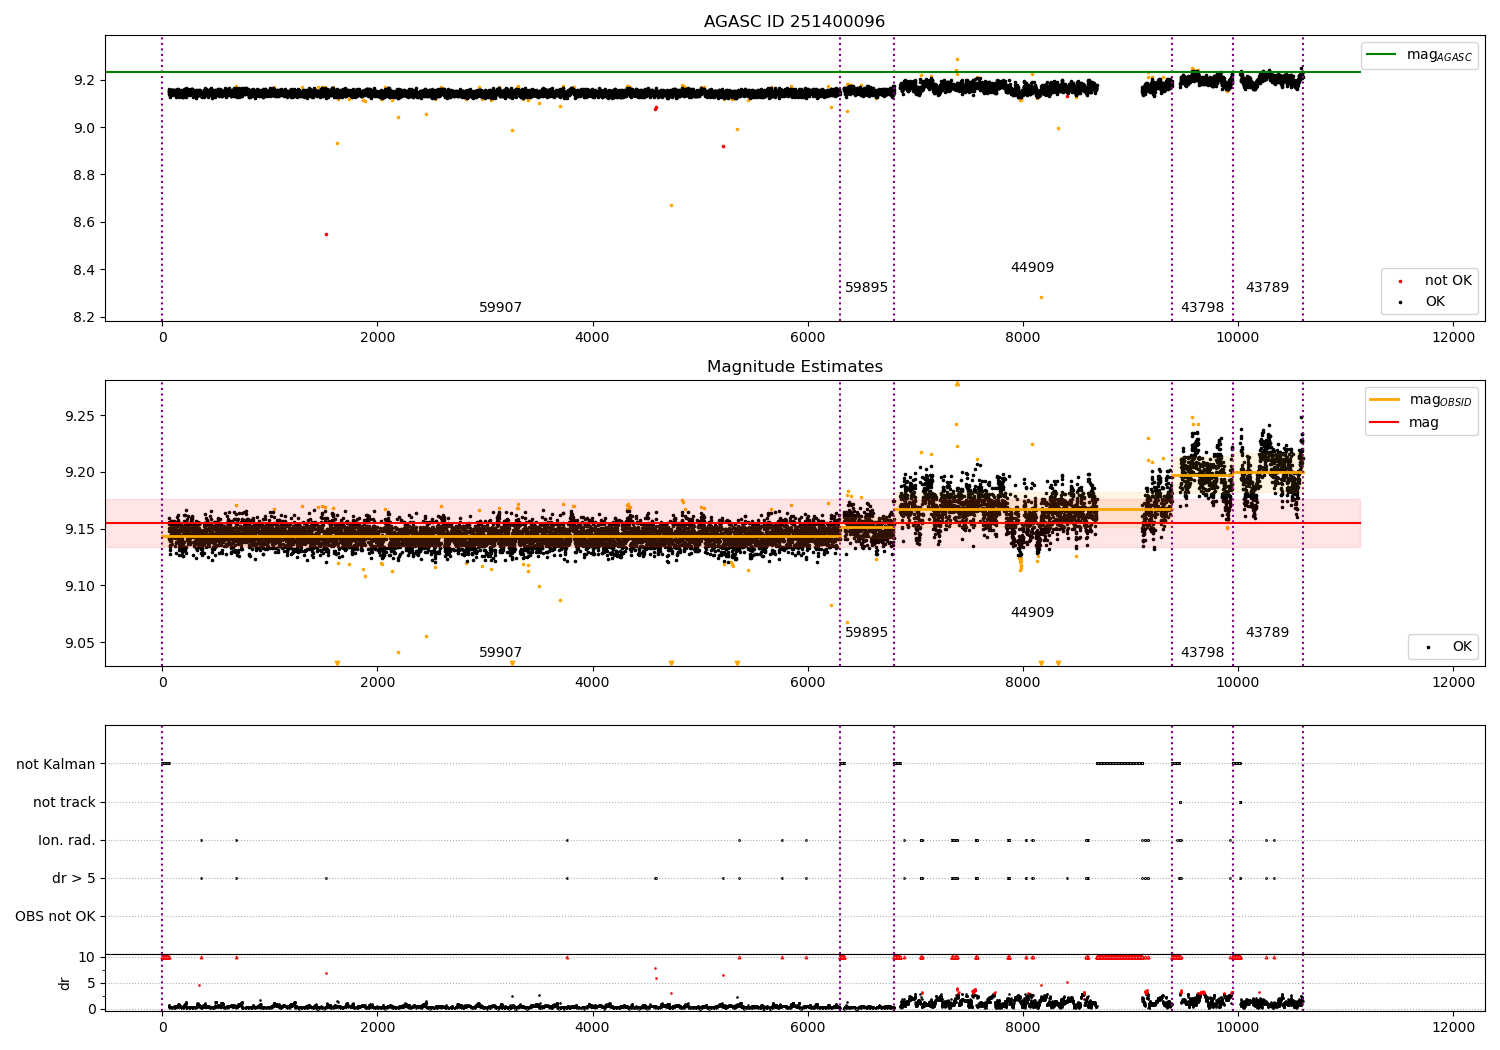Viewport: 1500px width, 1050px height.
Task: Click the 9.25 y-tick in Magnitude Estimates plot
Action: point(81,416)
